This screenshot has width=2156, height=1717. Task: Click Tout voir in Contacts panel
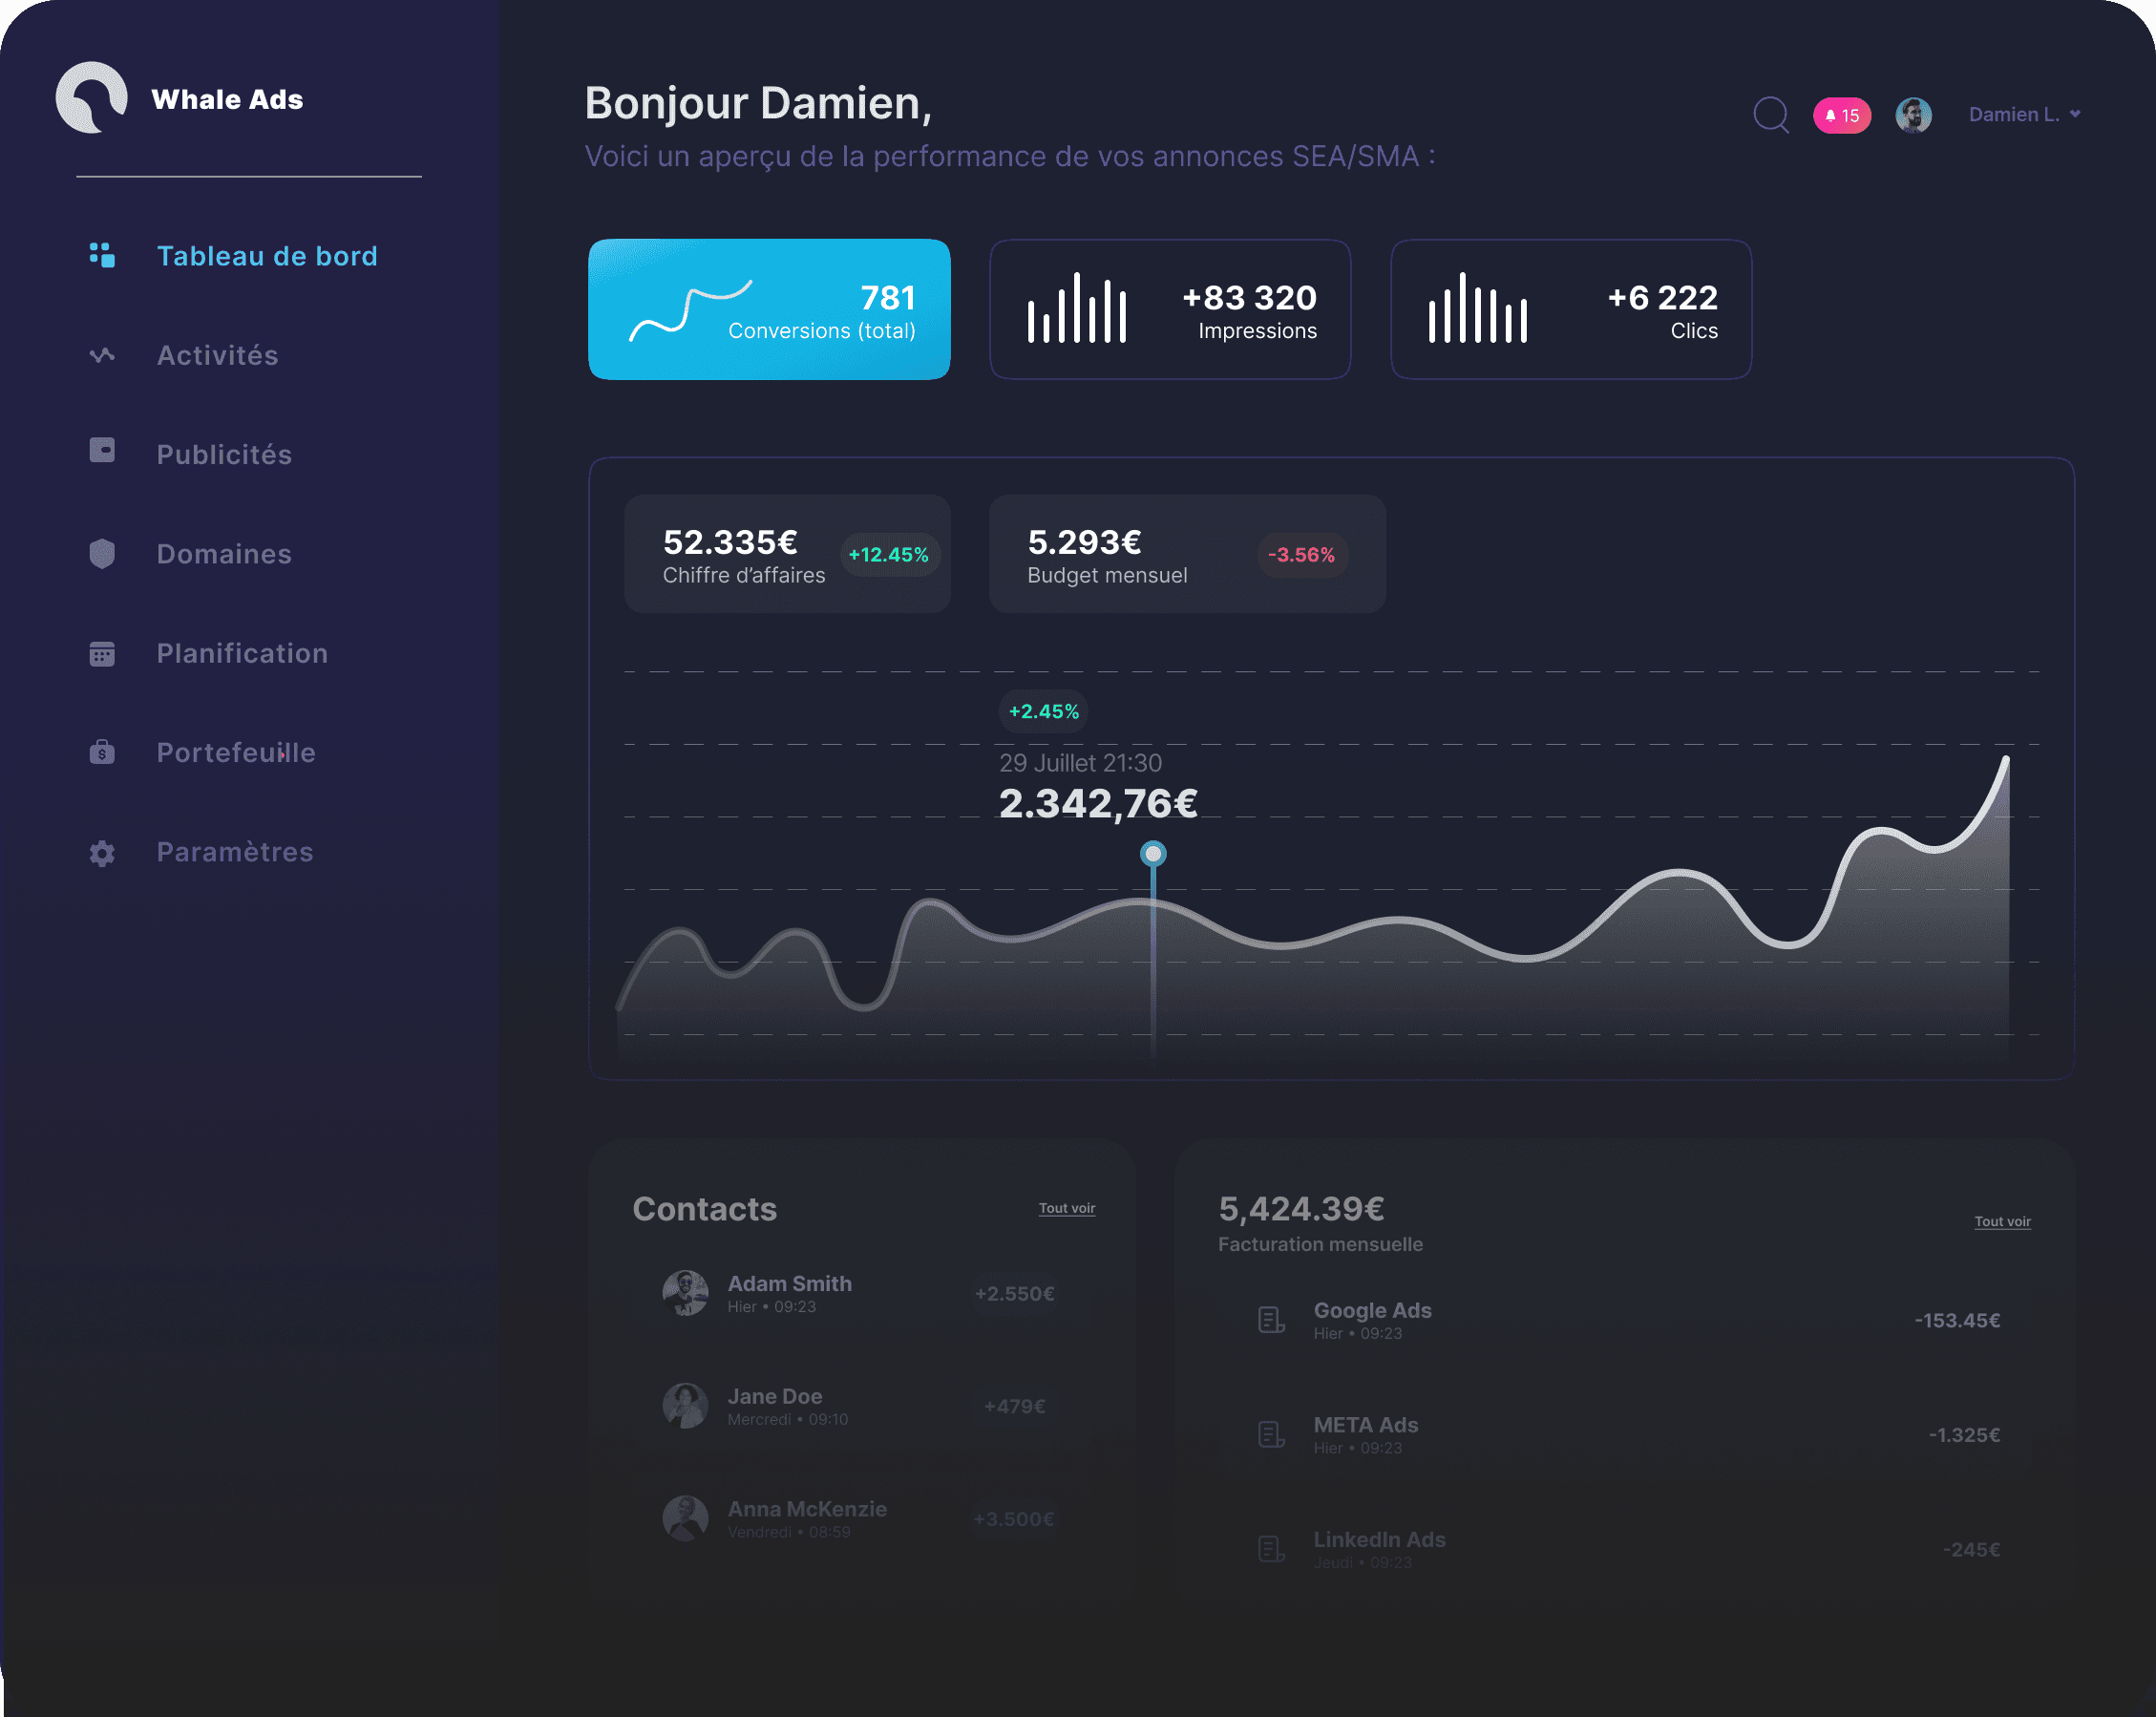tap(1066, 1208)
